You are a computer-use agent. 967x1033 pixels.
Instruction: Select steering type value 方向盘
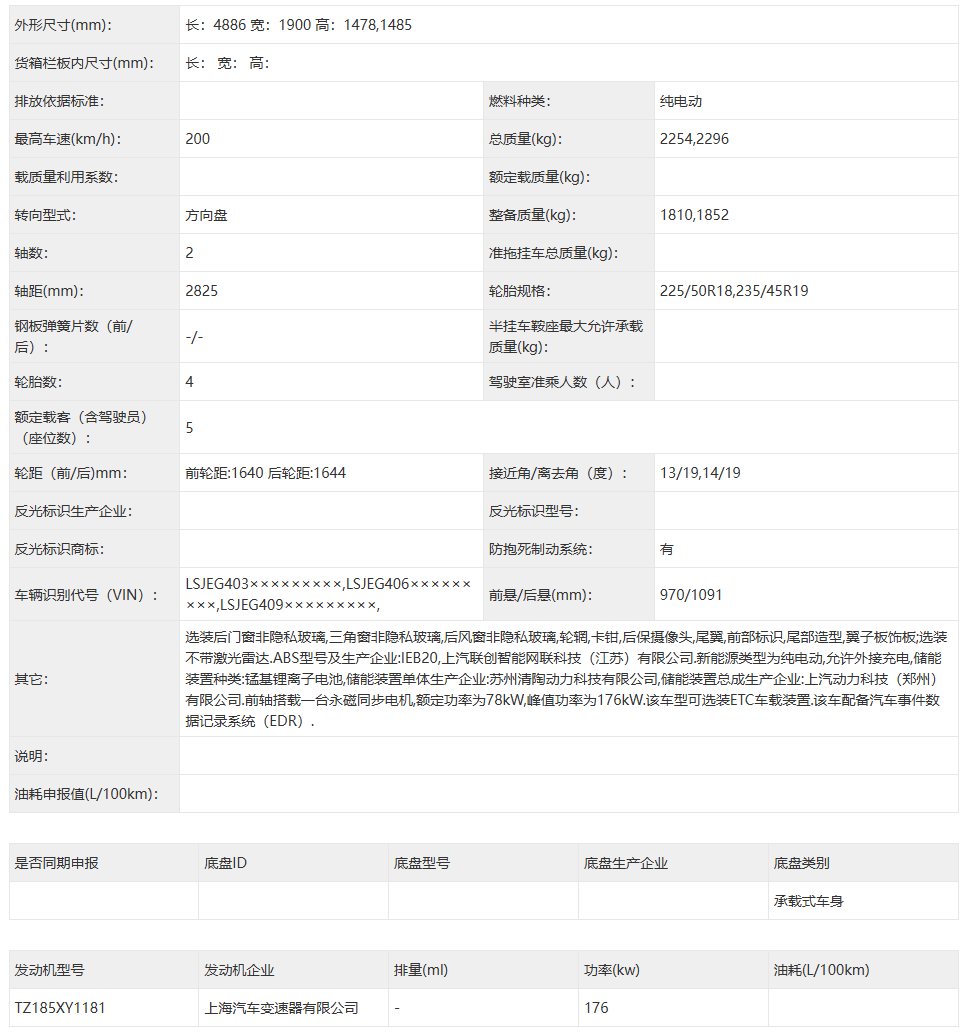tap(207, 215)
